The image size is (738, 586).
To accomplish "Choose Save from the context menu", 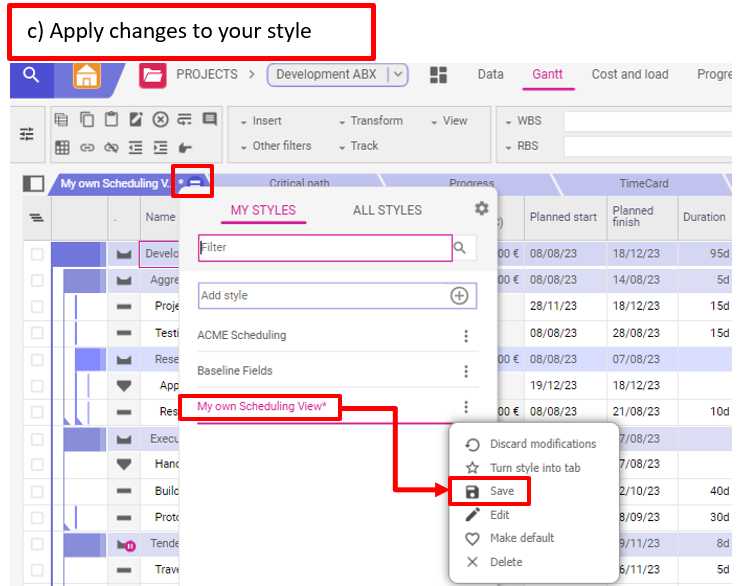I will click(x=502, y=491).
